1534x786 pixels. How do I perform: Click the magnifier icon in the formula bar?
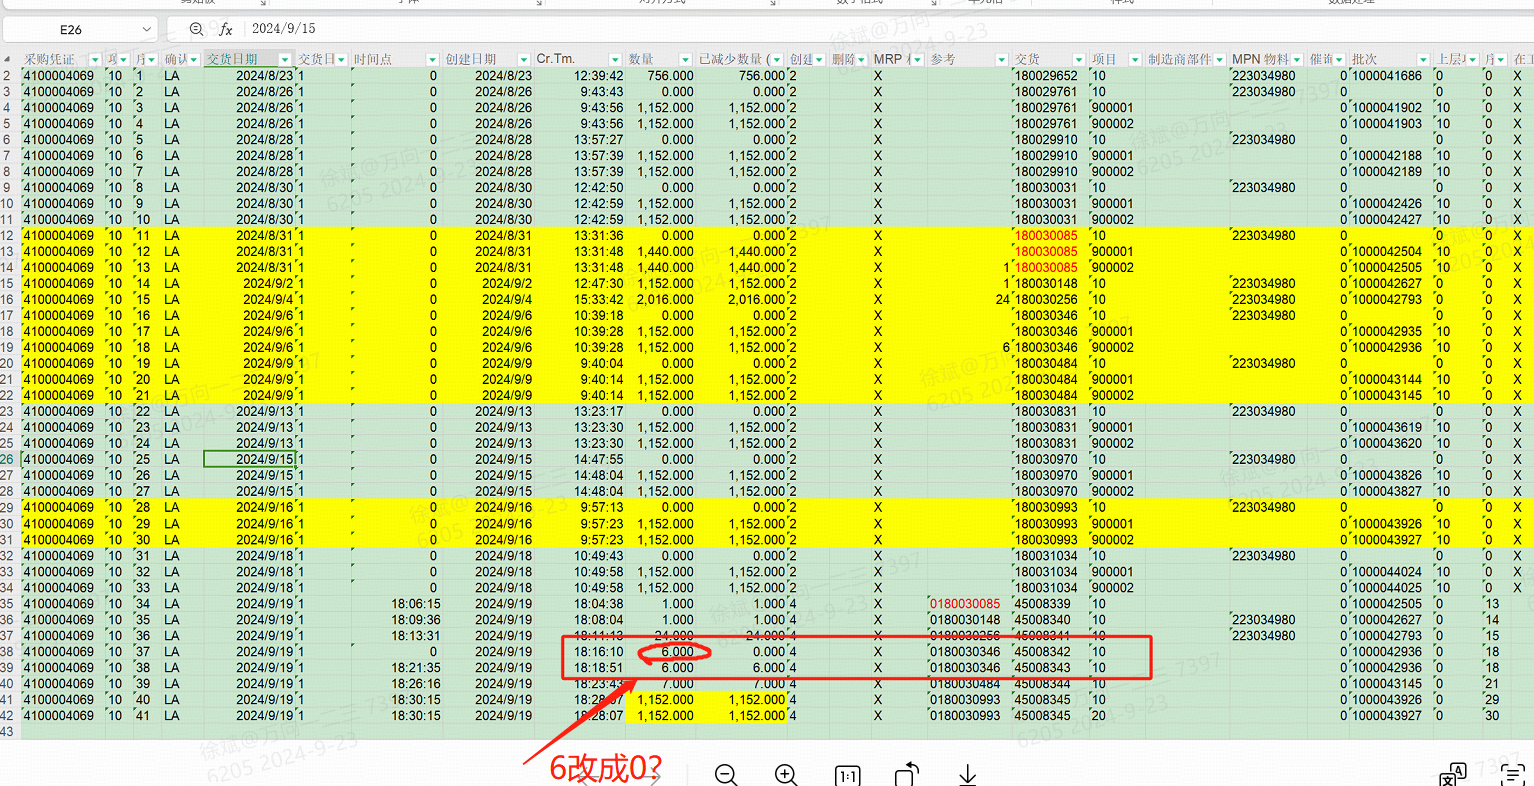click(196, 29)
